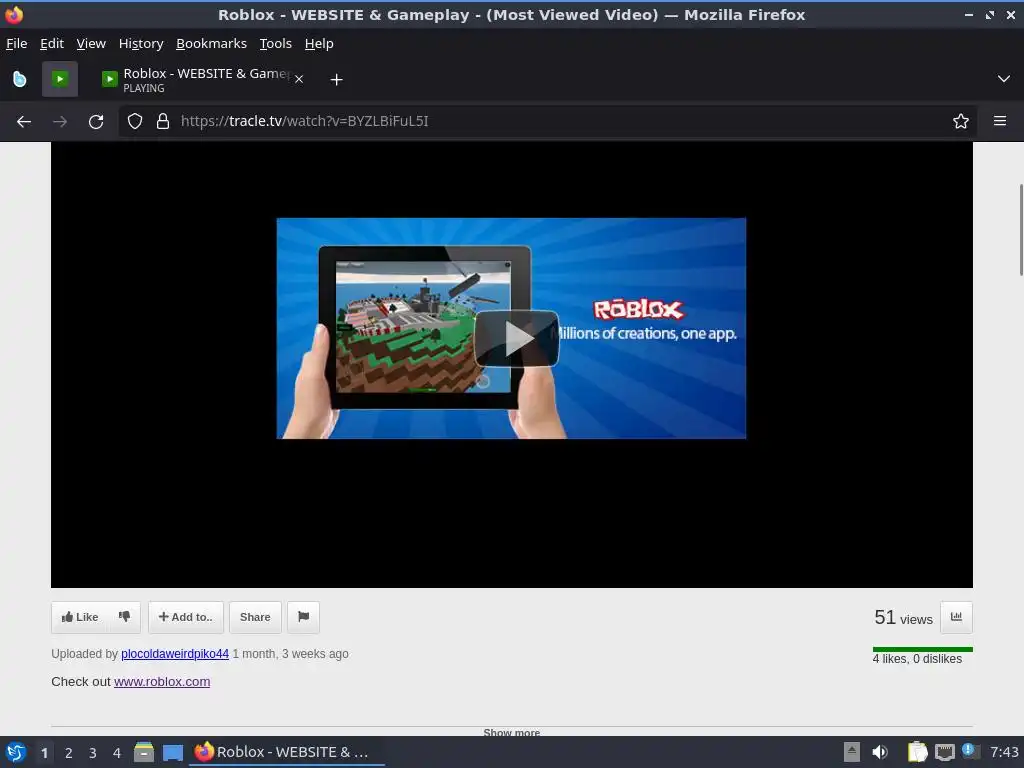Like the video with thumbs up
This screenshot has height=768, width=1024.
pos(80,617)
